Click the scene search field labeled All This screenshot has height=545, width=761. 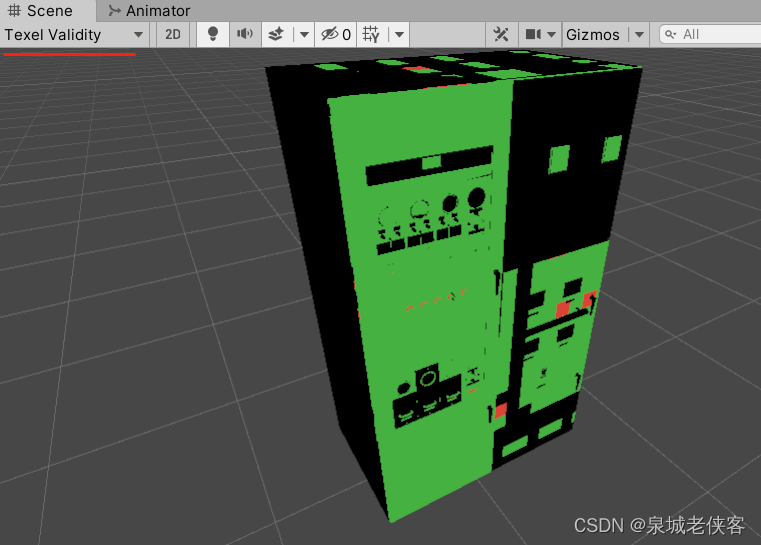[711, 34]
